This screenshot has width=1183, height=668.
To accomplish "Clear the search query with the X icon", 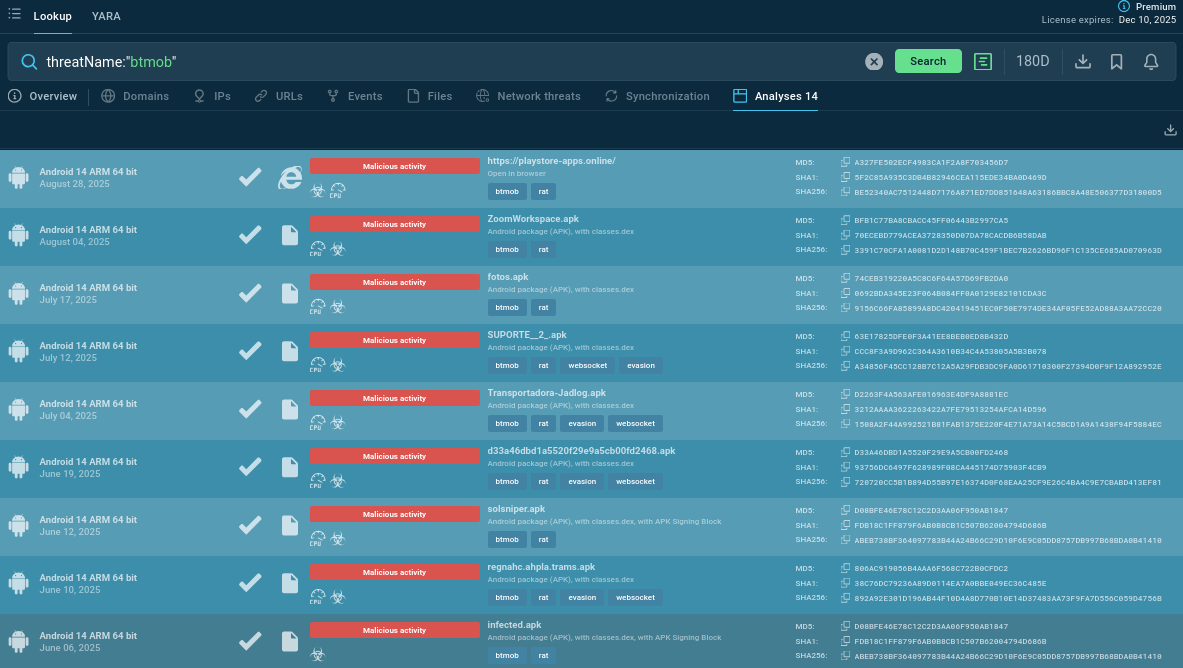I will (x=874, y=62).
